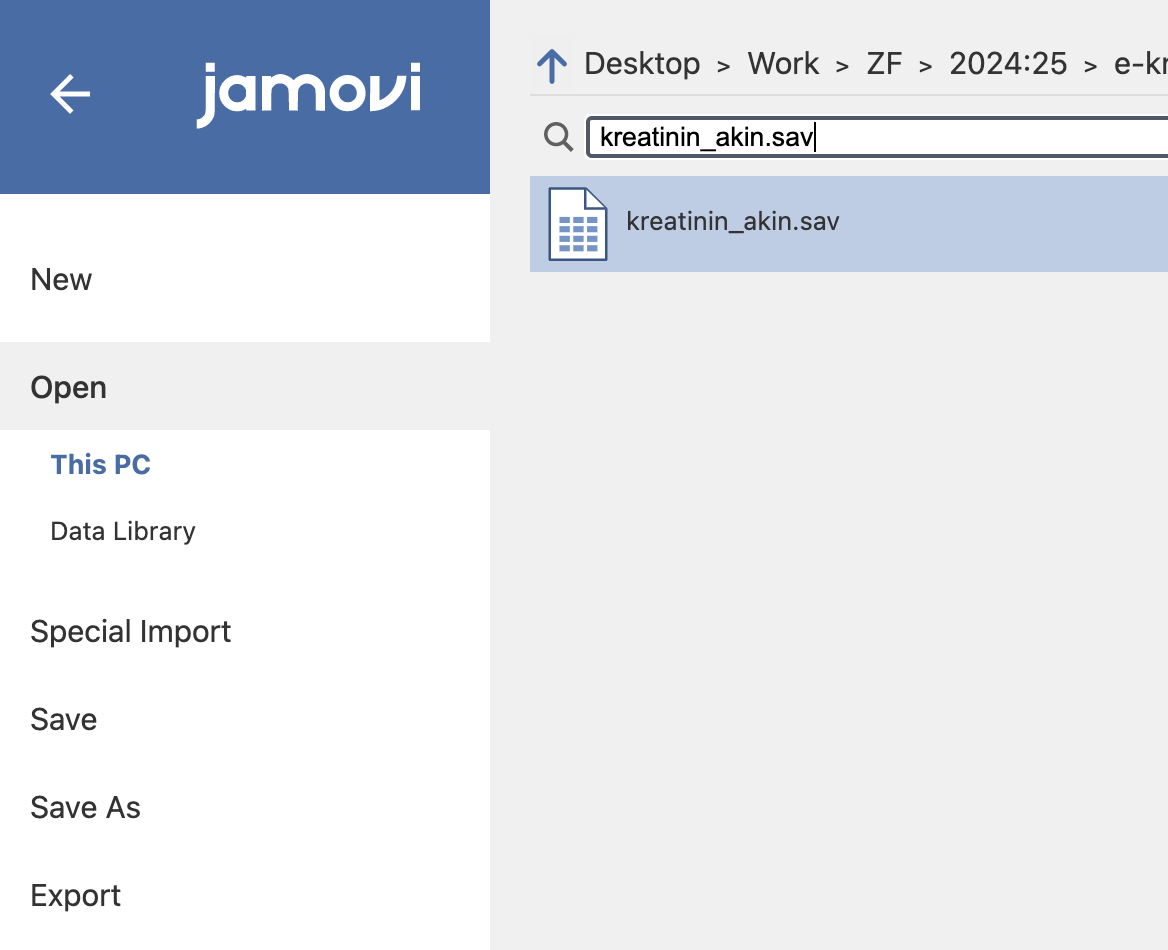The width and height of the screenshot is (1168, 950).
Task: Navigate to Work folder in breadcrumb
Action: [784, 64]
